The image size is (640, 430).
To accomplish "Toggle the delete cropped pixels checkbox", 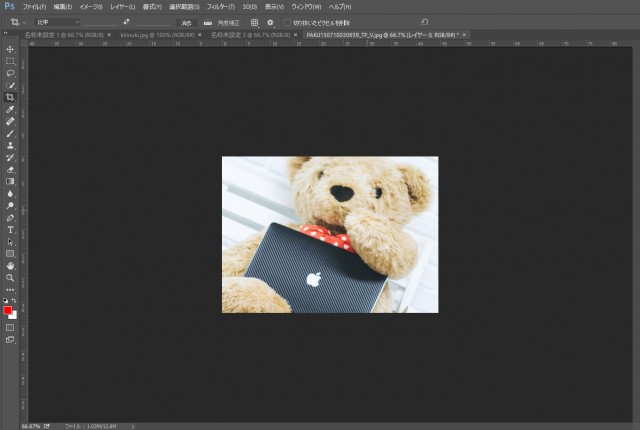I will 286,21.
